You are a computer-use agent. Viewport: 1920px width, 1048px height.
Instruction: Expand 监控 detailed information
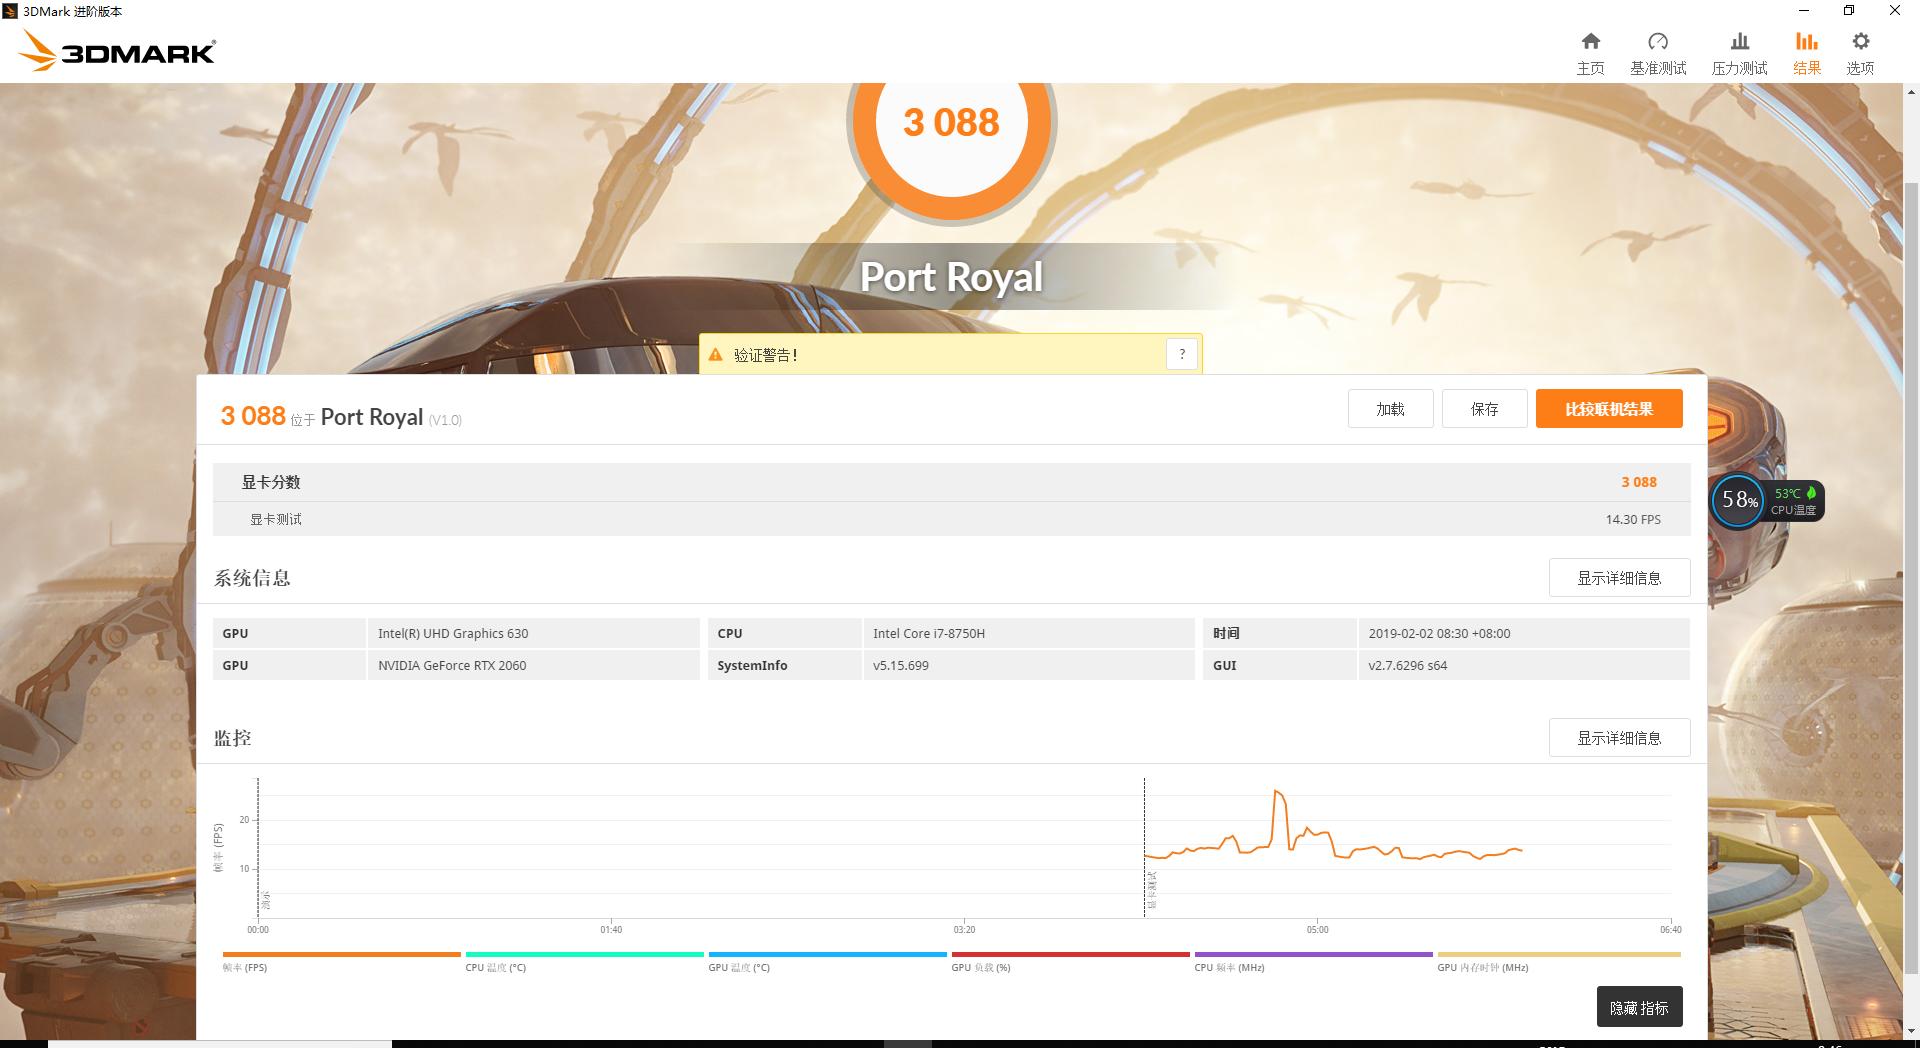click(x=1619, y=738)
